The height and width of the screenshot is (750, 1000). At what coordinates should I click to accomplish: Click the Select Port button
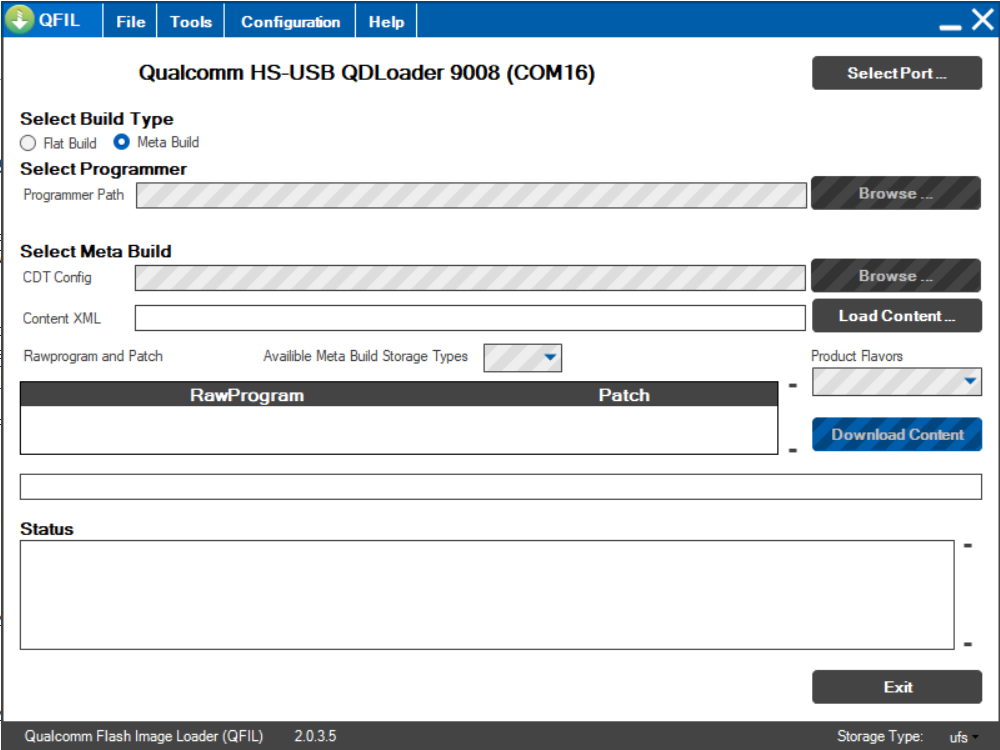pyautogui.click(x=897, y=73)
